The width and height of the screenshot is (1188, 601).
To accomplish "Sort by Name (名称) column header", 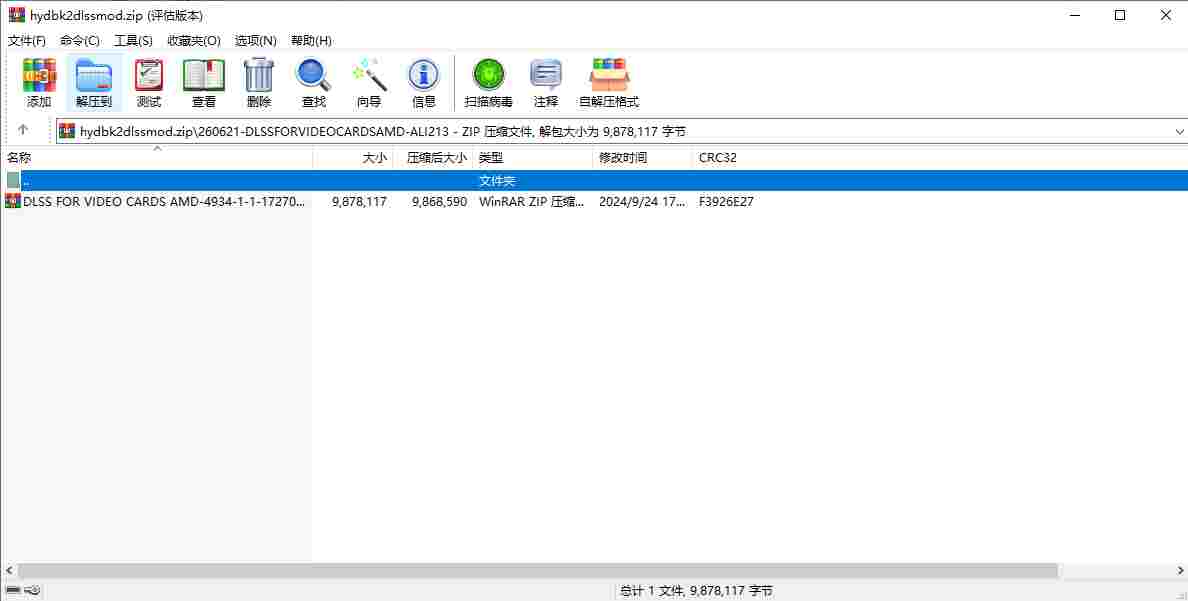I will tap(157, 158).
